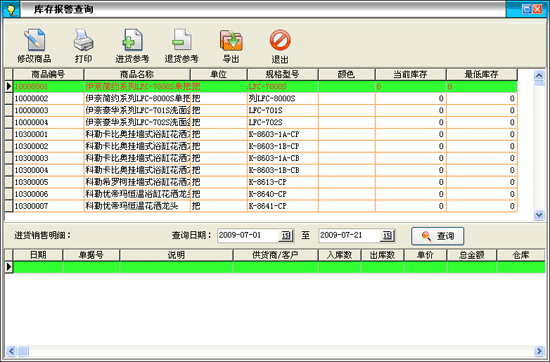Click the 日期 column header in detail grid
This screenshot has width=550, height=362.
pos(38,255)
